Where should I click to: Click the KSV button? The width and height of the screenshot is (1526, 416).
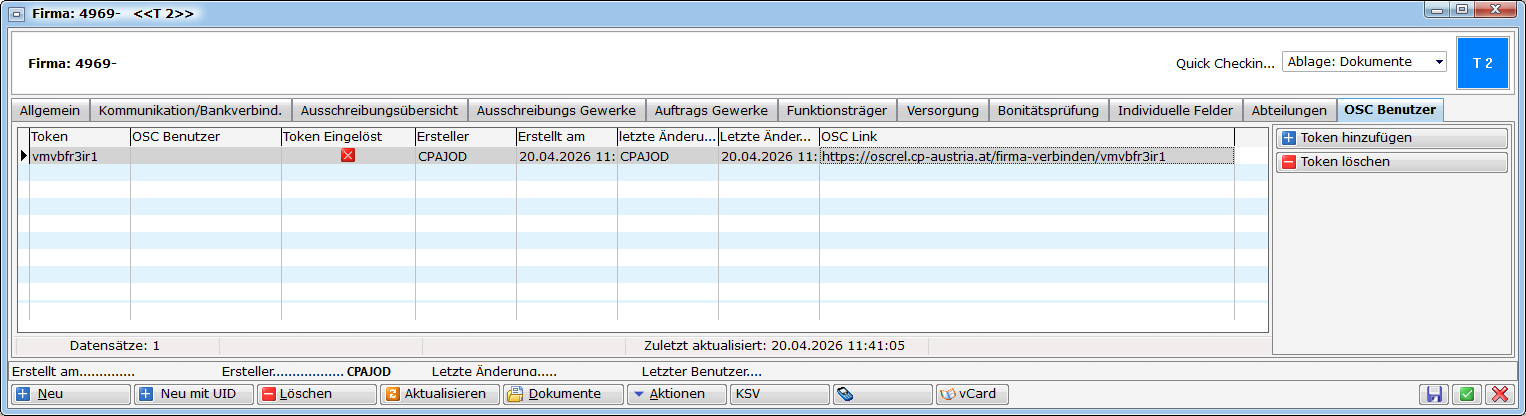click(x=779, y=394)
